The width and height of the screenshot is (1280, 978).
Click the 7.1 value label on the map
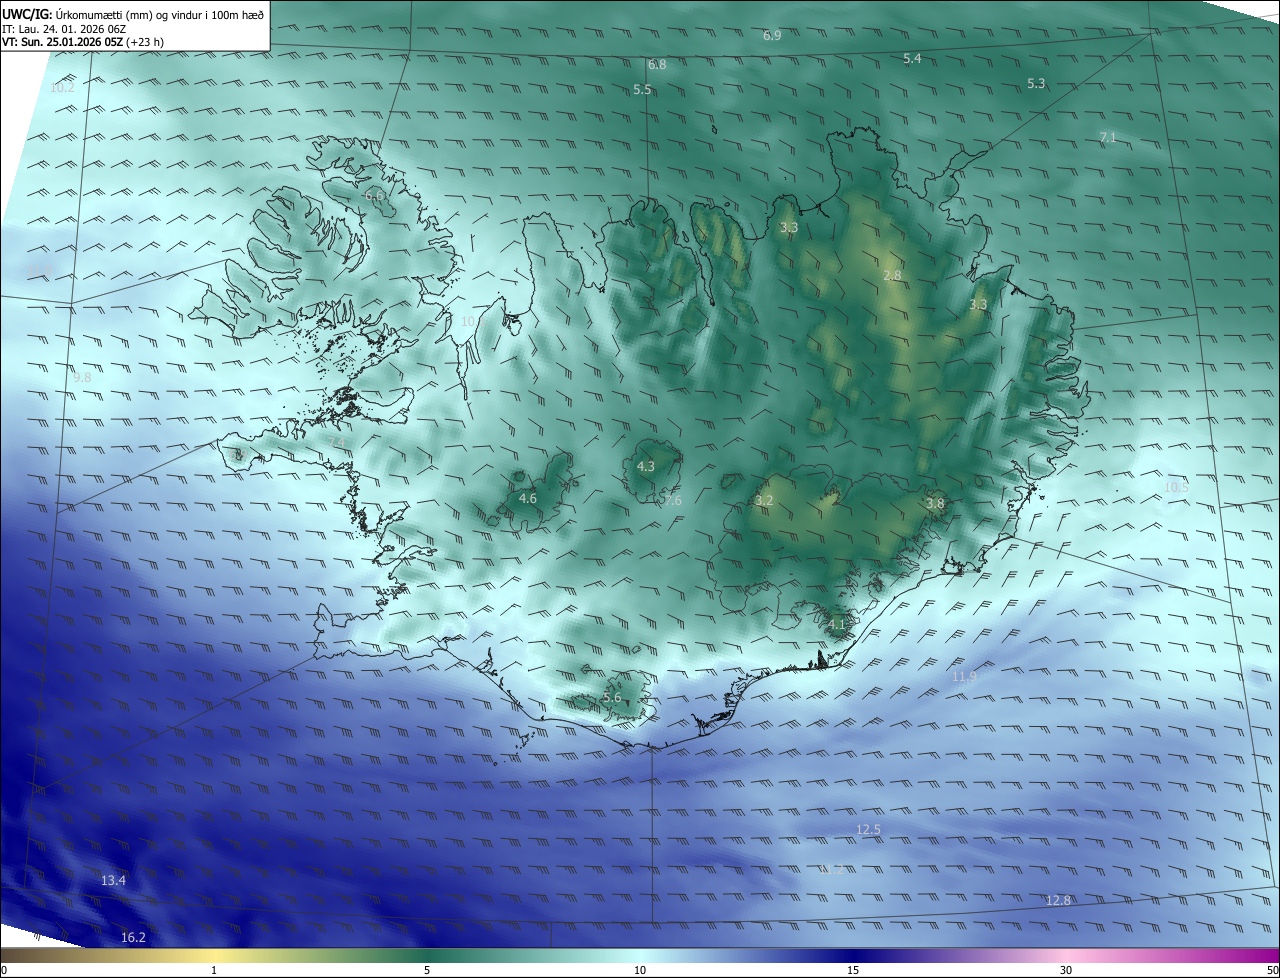pos(1107,137)
